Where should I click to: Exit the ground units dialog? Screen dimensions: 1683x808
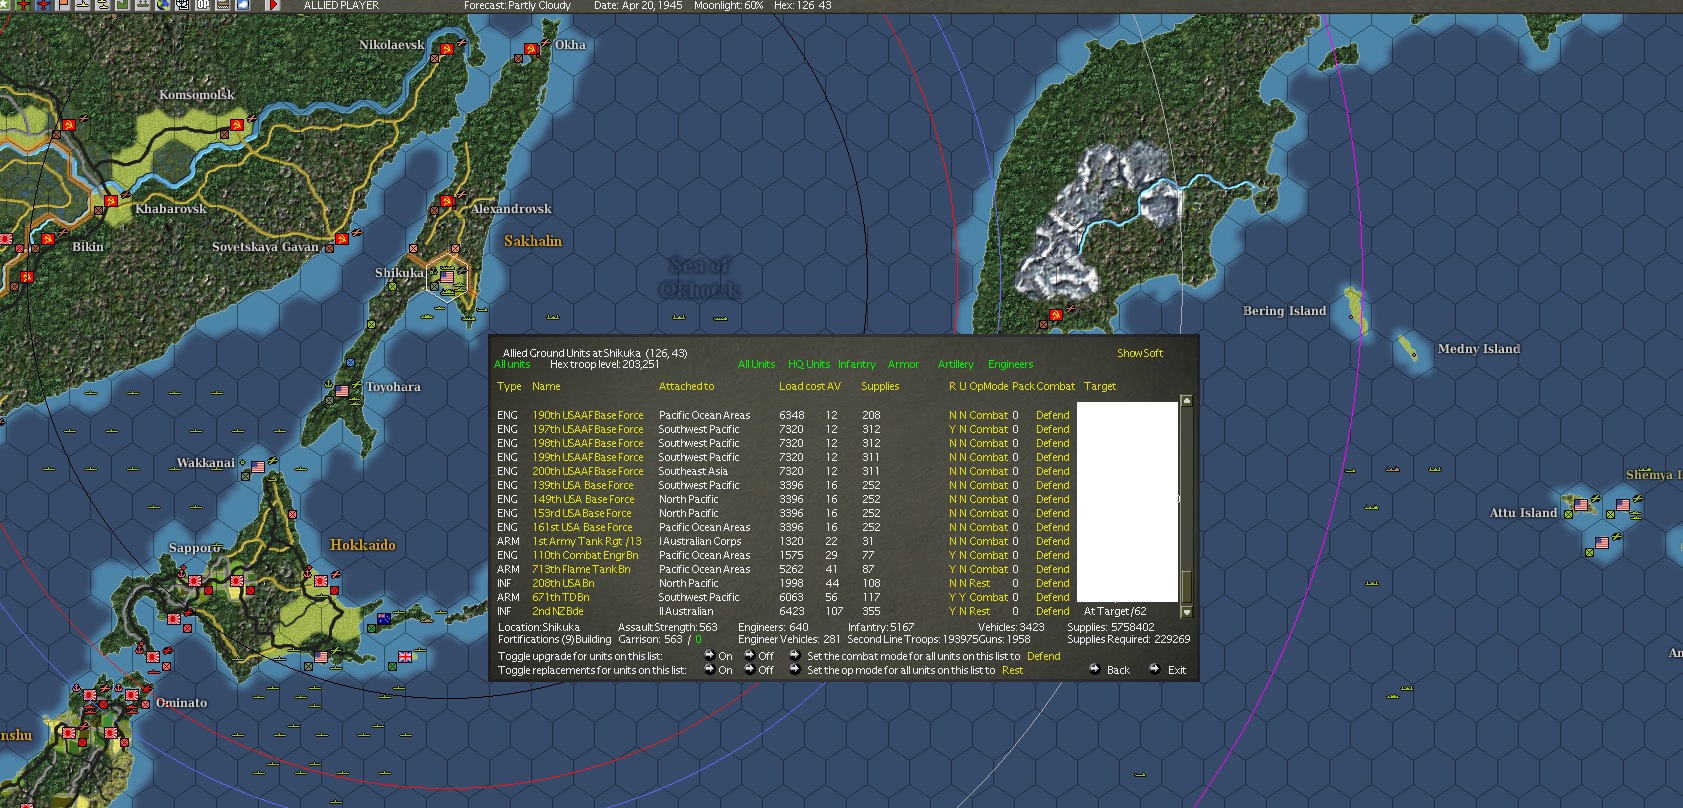tap(1168, 670)
